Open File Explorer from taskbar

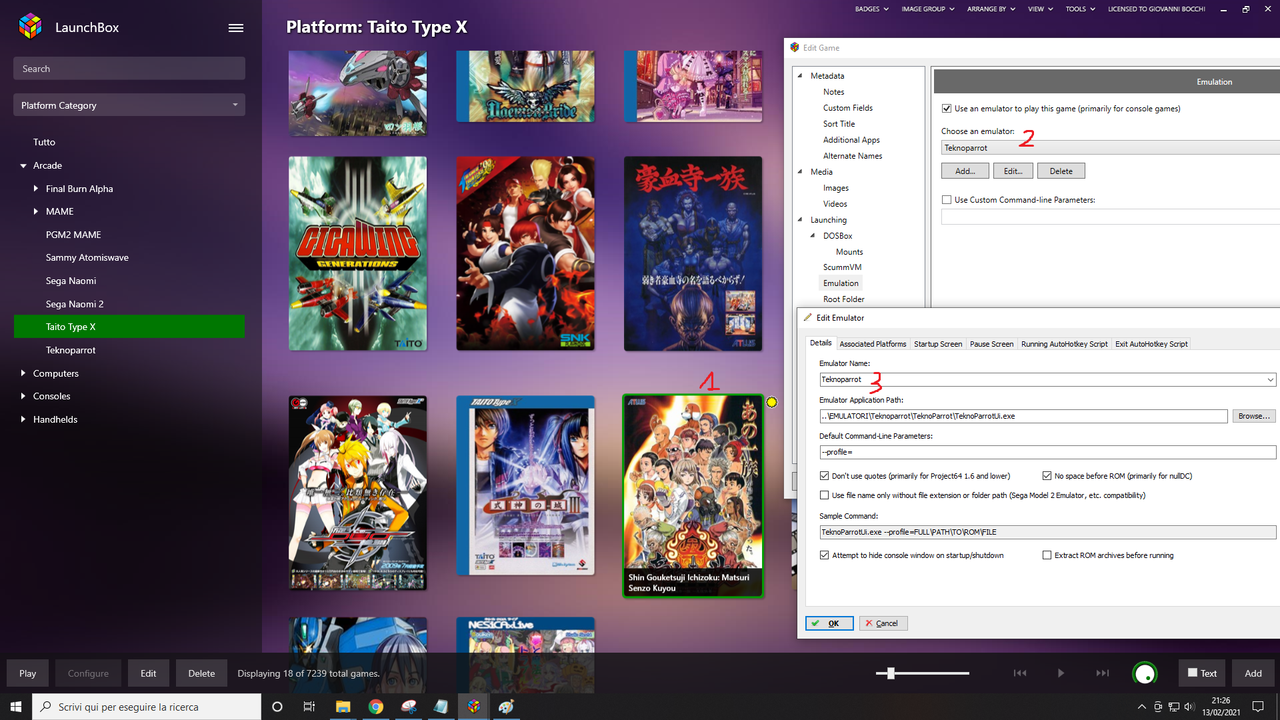pos(343,707)
